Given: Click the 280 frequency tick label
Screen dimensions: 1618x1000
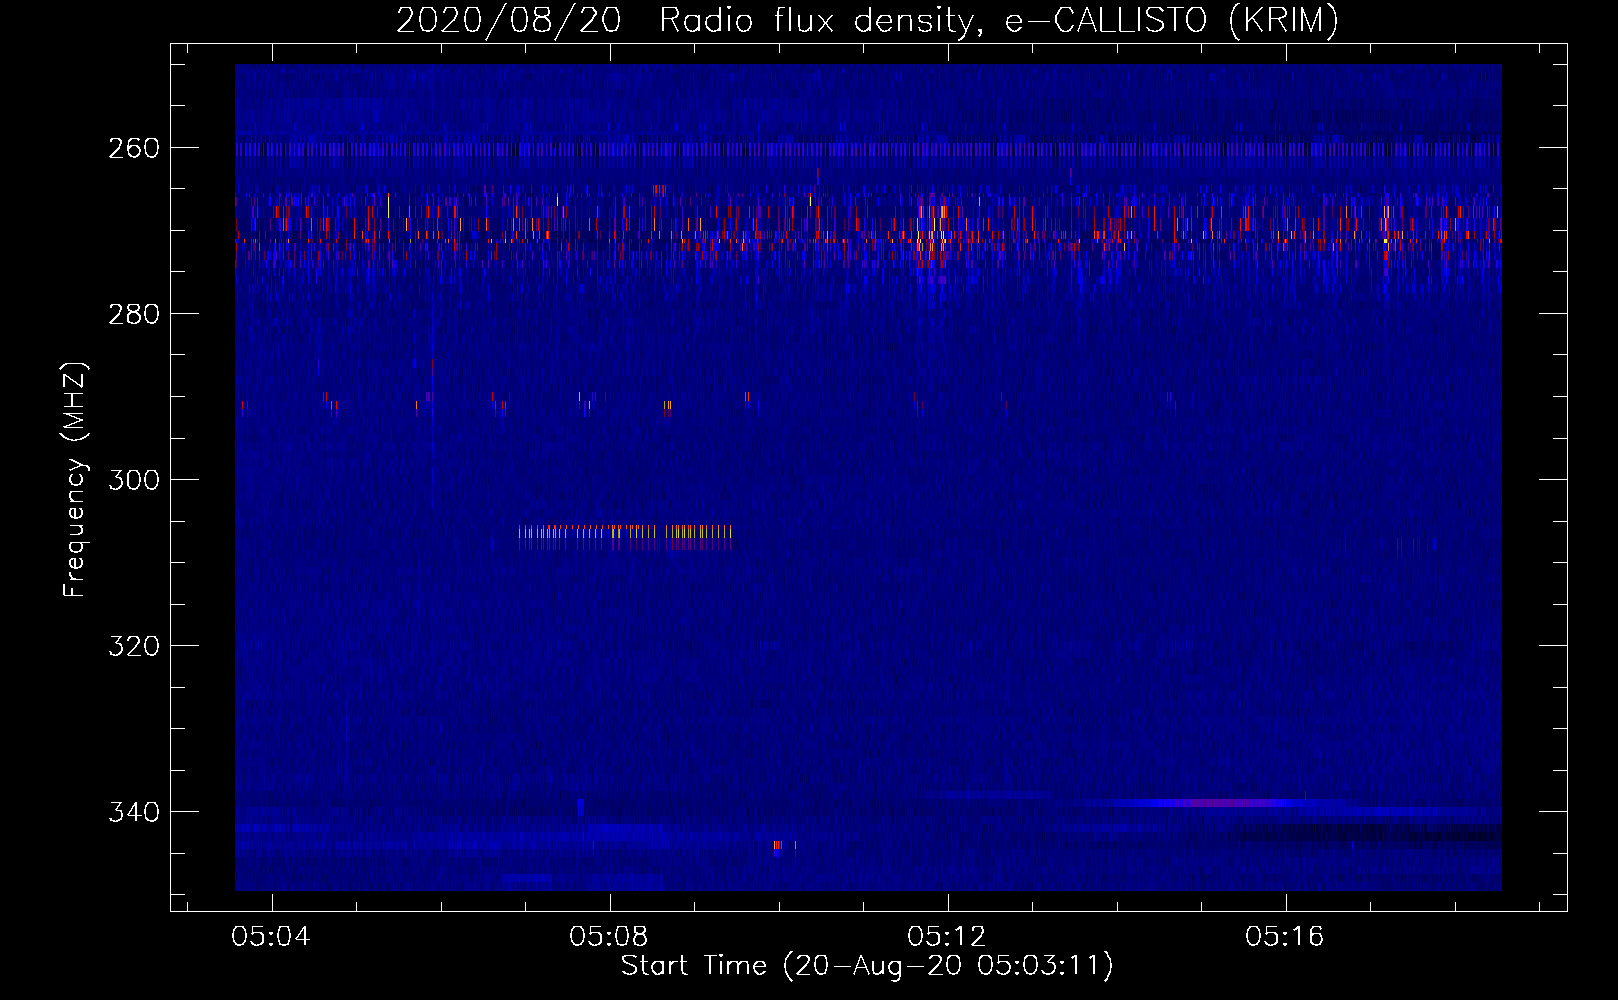Looking at the screenshot, I should click(x=134, y=314).
